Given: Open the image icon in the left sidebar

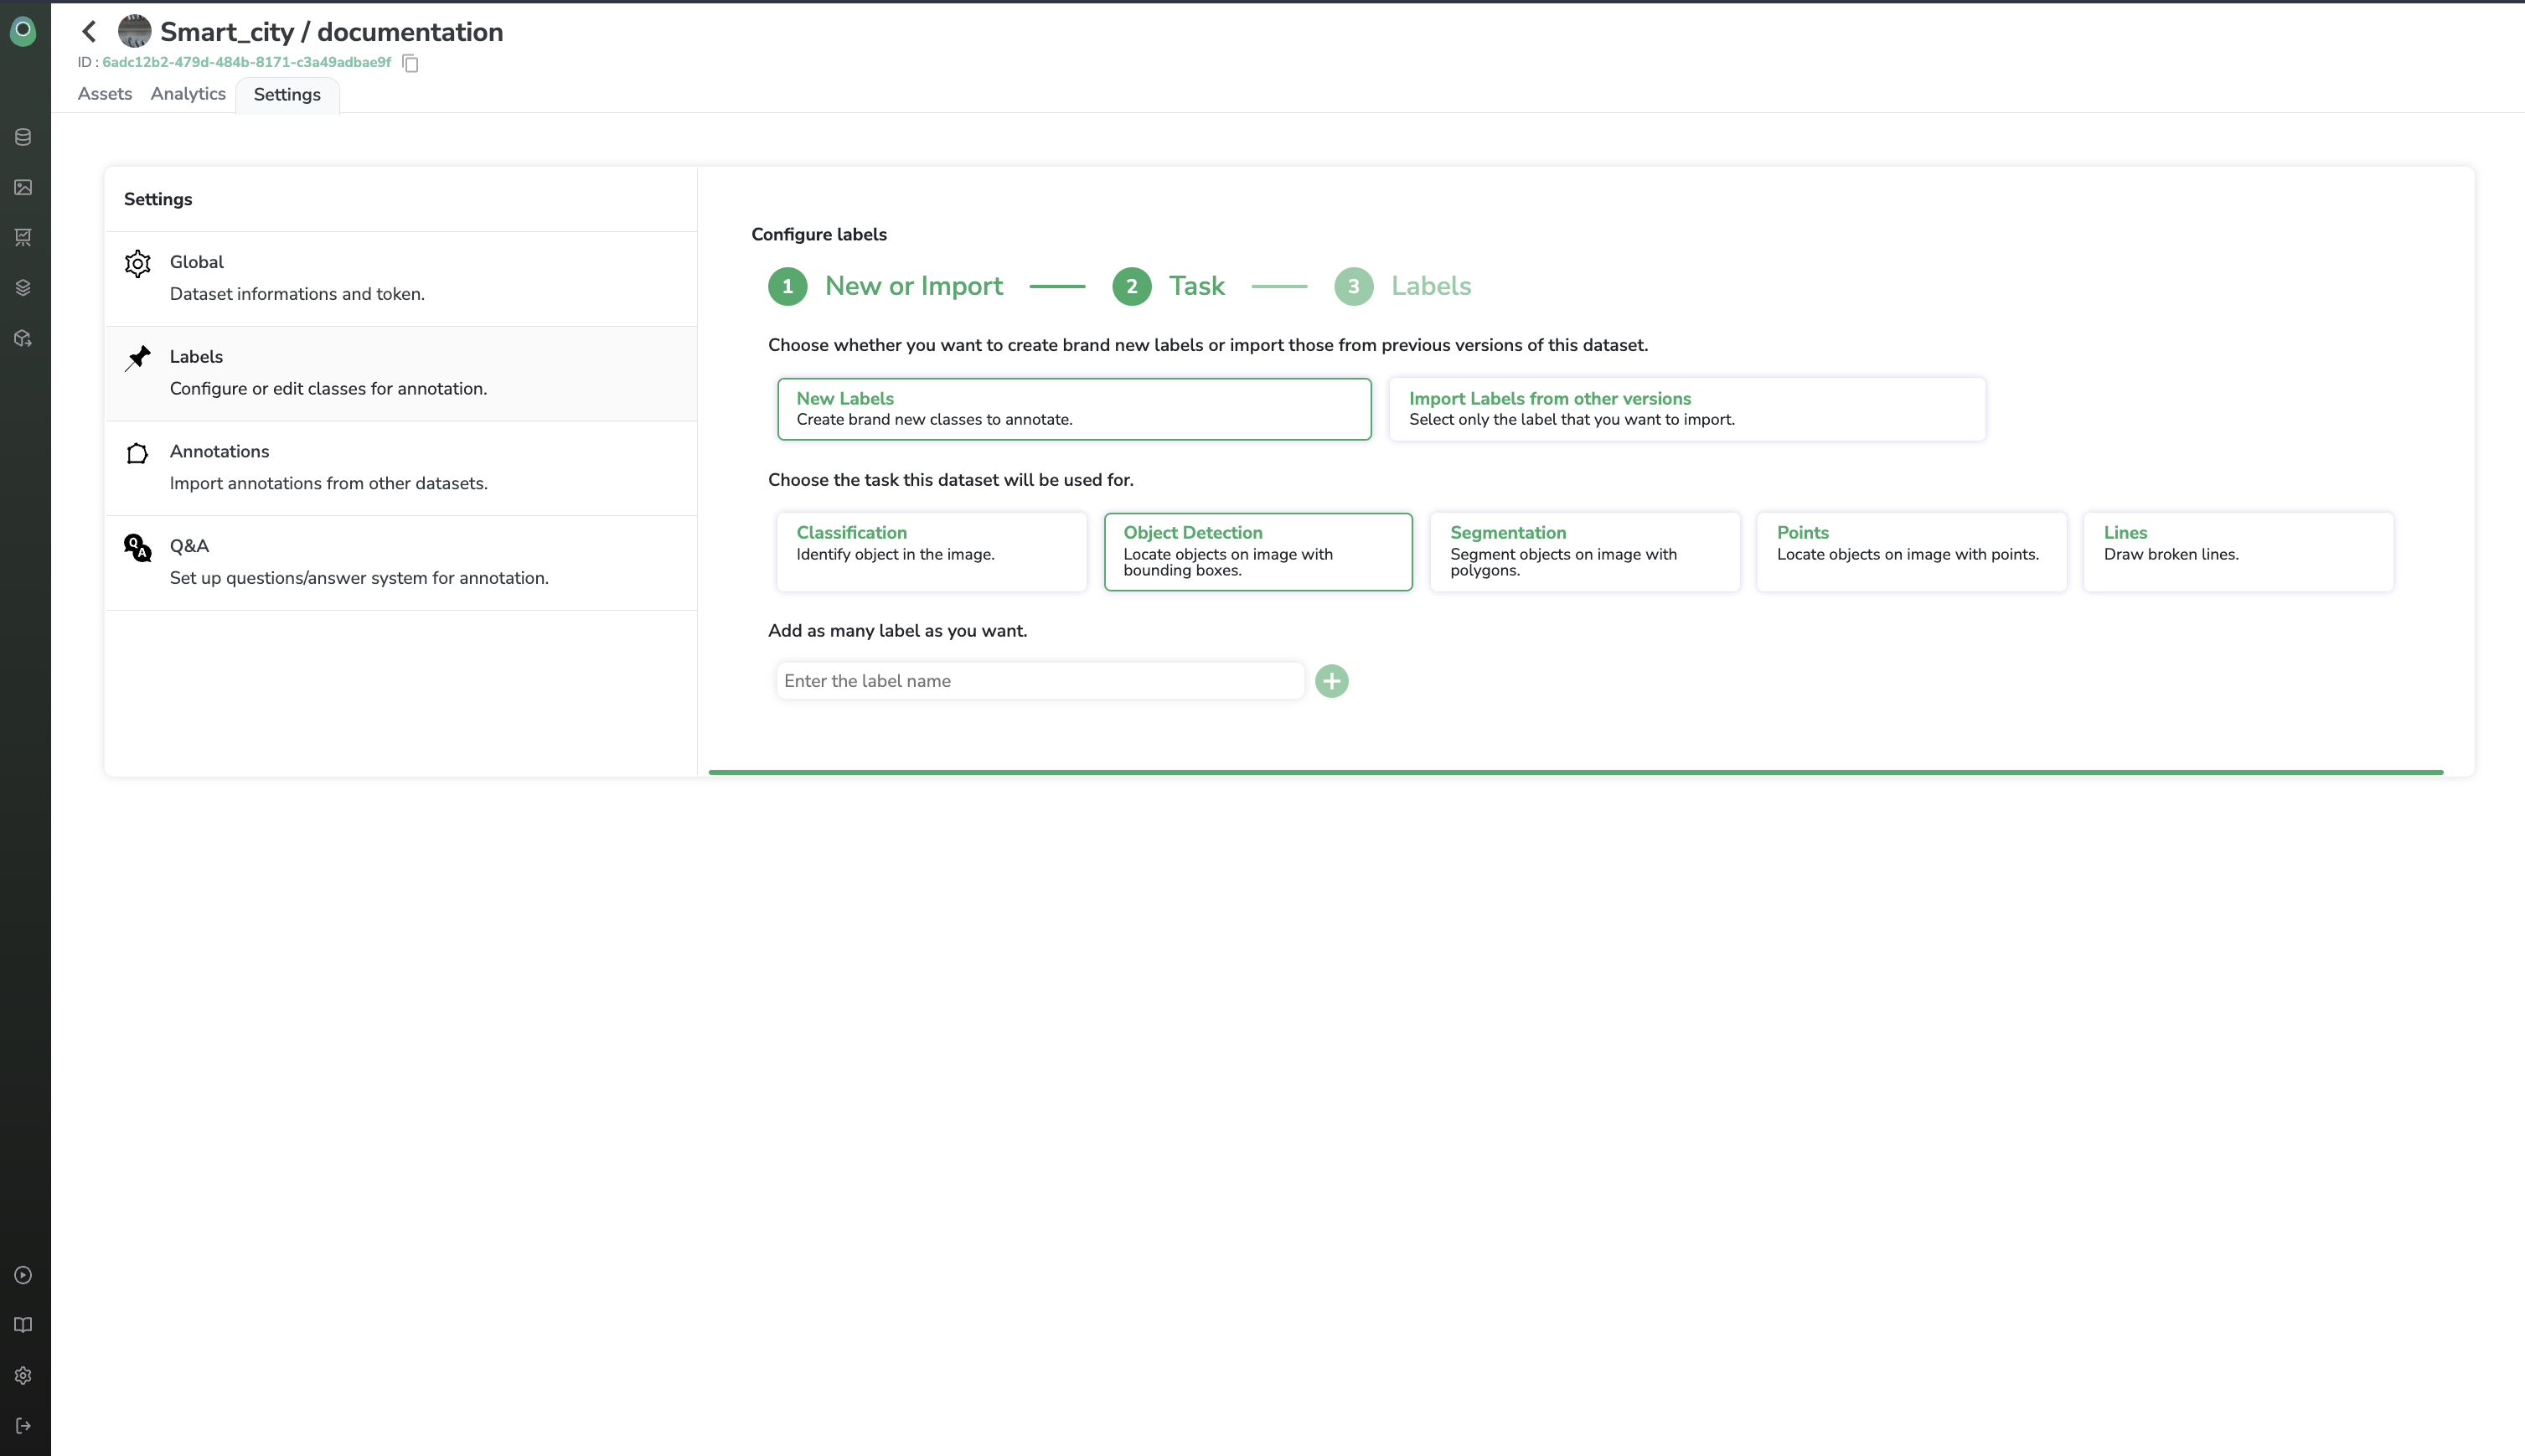Looking at the screenshot, I should (x=23, y=187).
